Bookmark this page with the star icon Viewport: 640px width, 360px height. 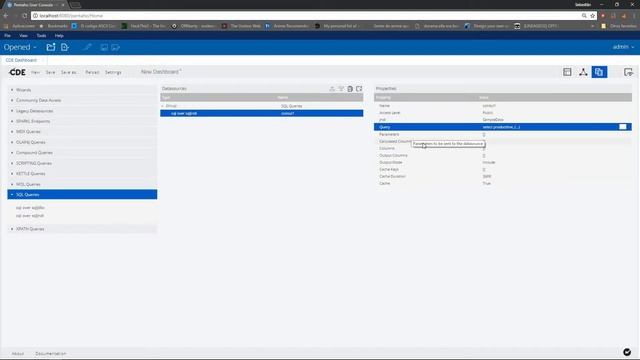click(x=592, y=16)
